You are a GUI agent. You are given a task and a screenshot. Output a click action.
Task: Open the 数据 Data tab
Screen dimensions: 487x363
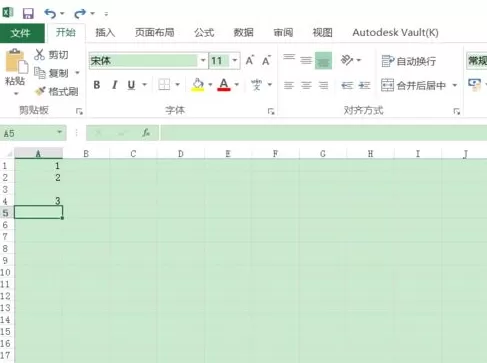click(243, 33)
